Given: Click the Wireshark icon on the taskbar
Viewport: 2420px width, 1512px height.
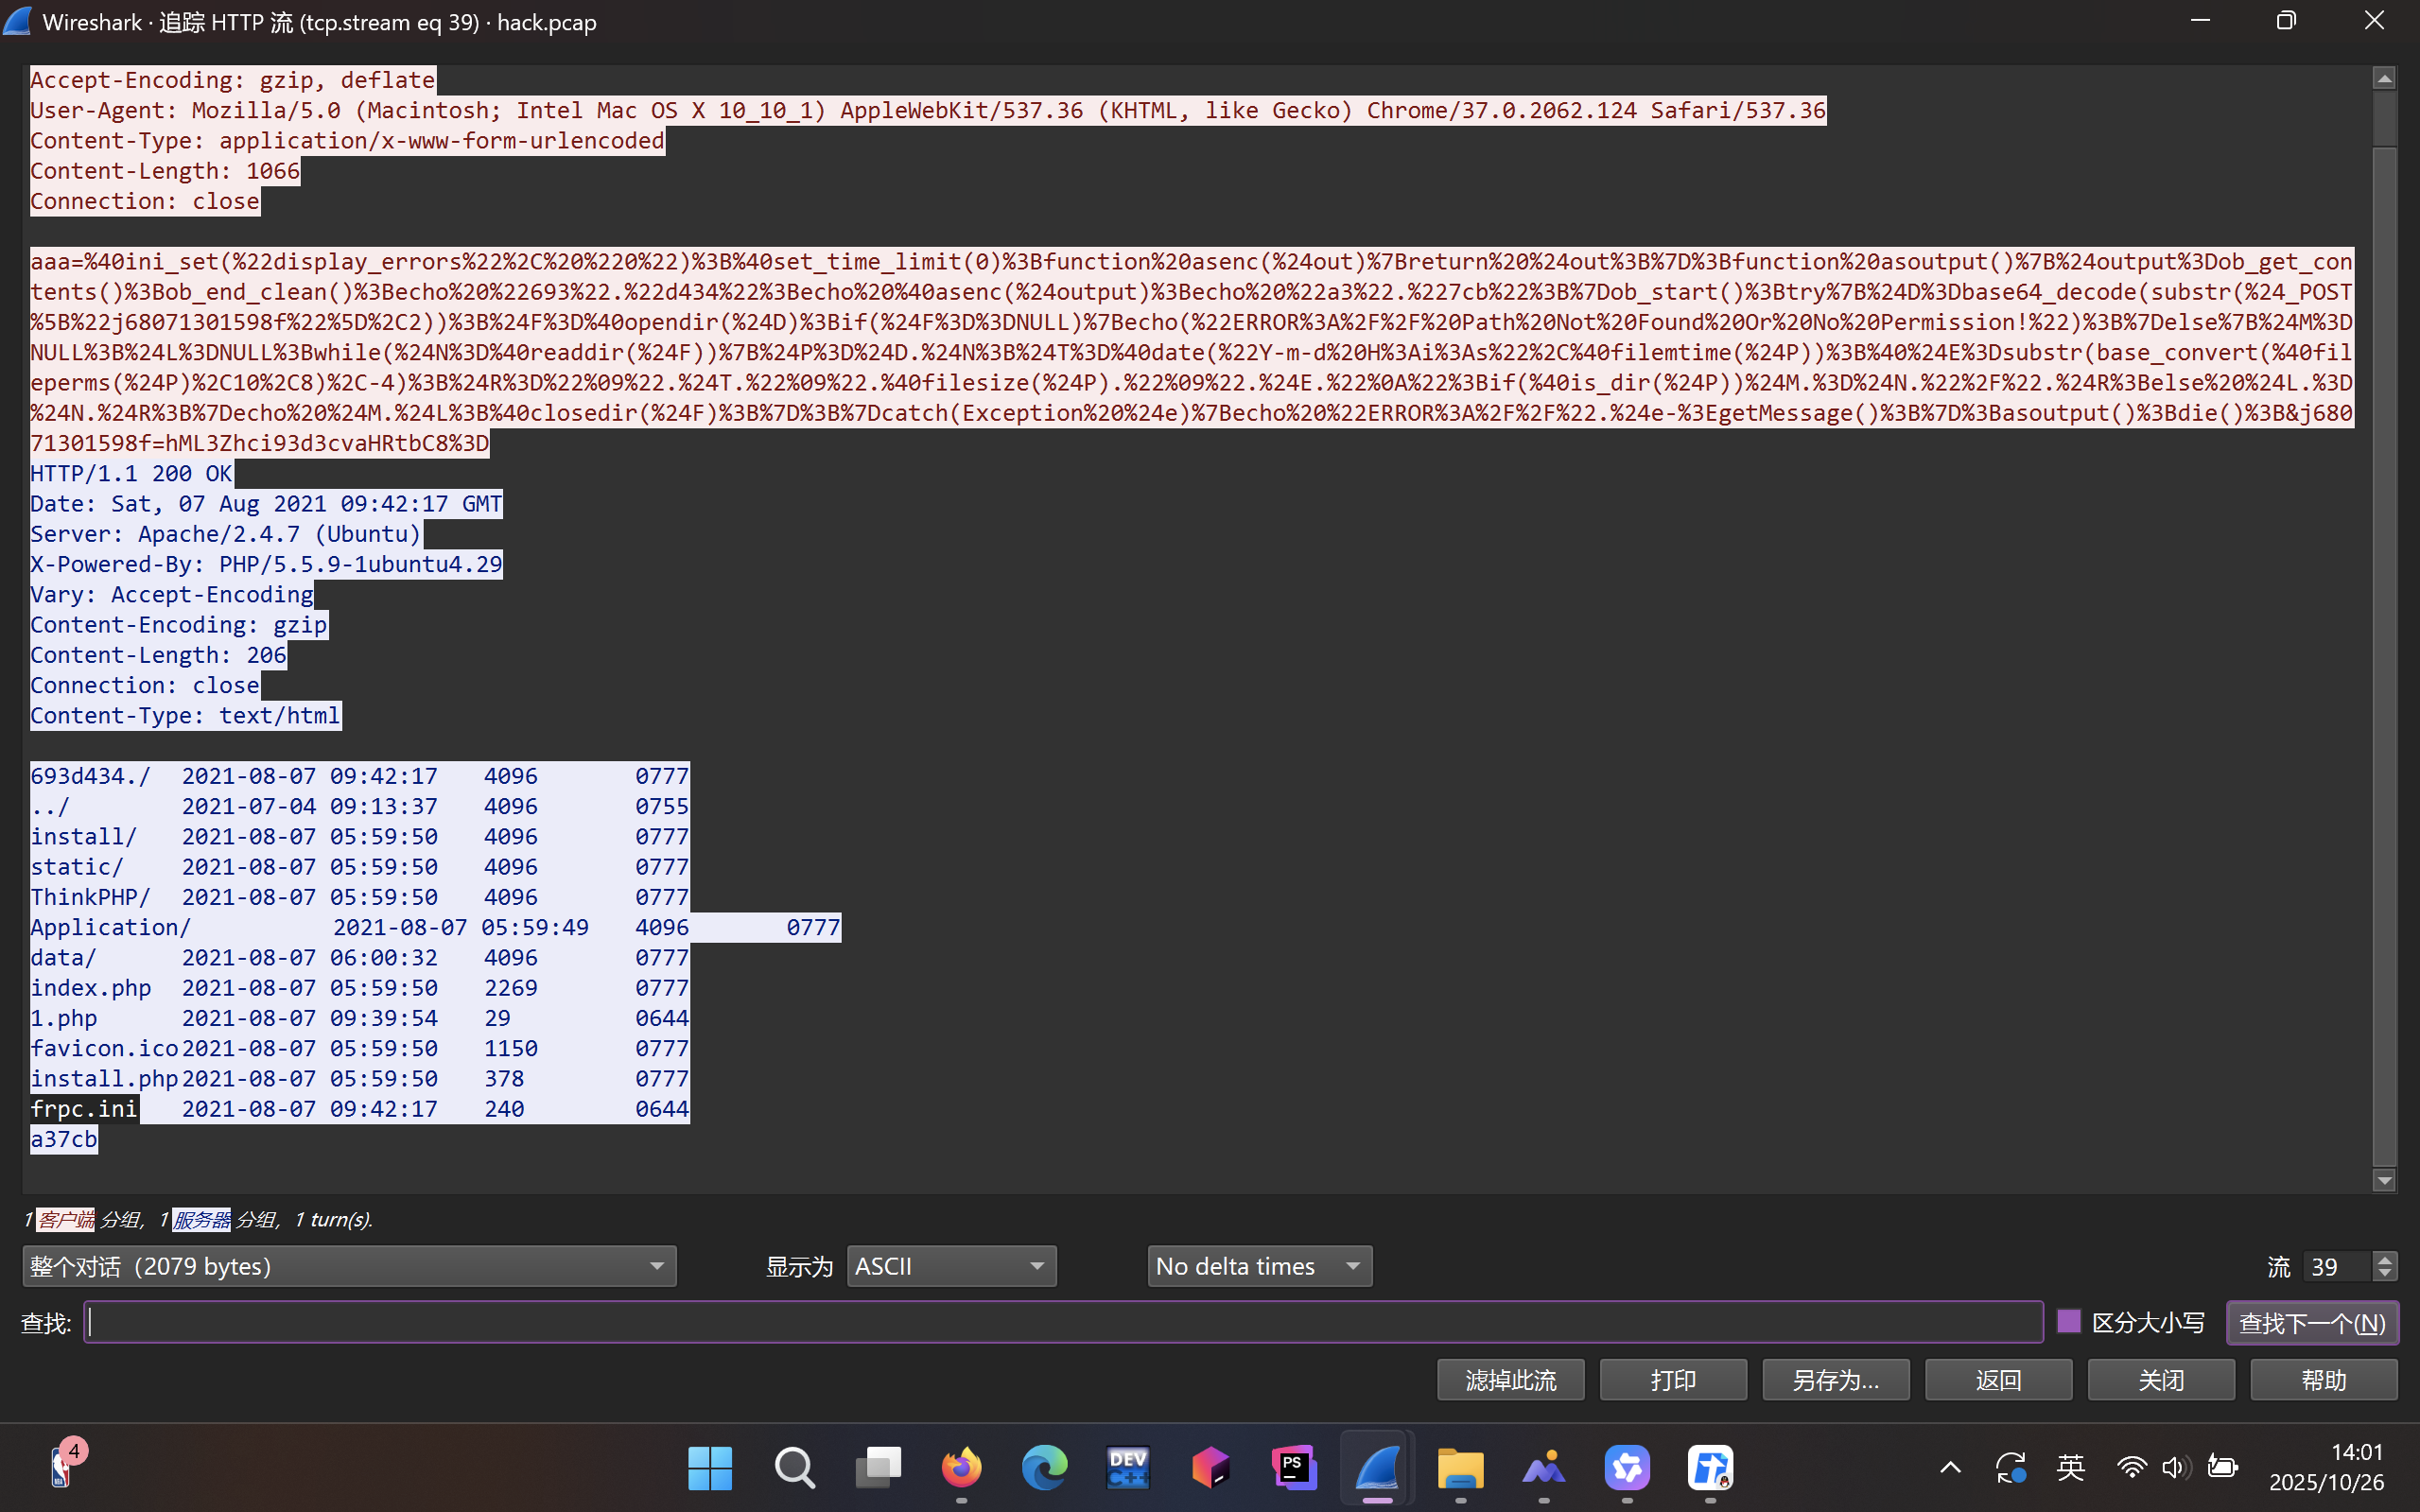Looking at the screenshot, I should 1377,1468.
